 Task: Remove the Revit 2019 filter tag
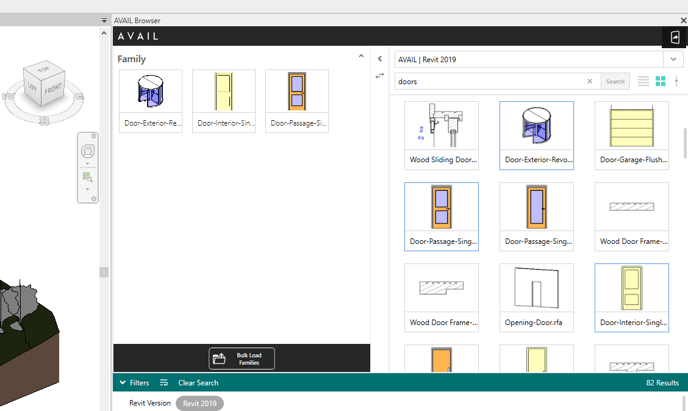[x=200, y=403]
